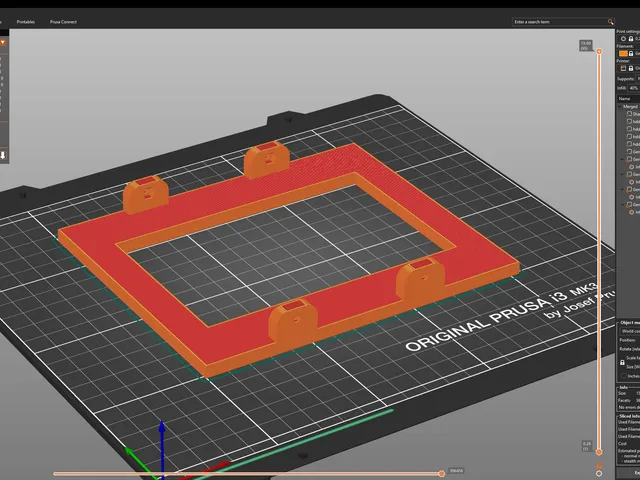Image resolution: width=640 pixels, height=480 pixels.
Task: Grab the bottom thumb of the vertical layer slider
Action: 599,452
